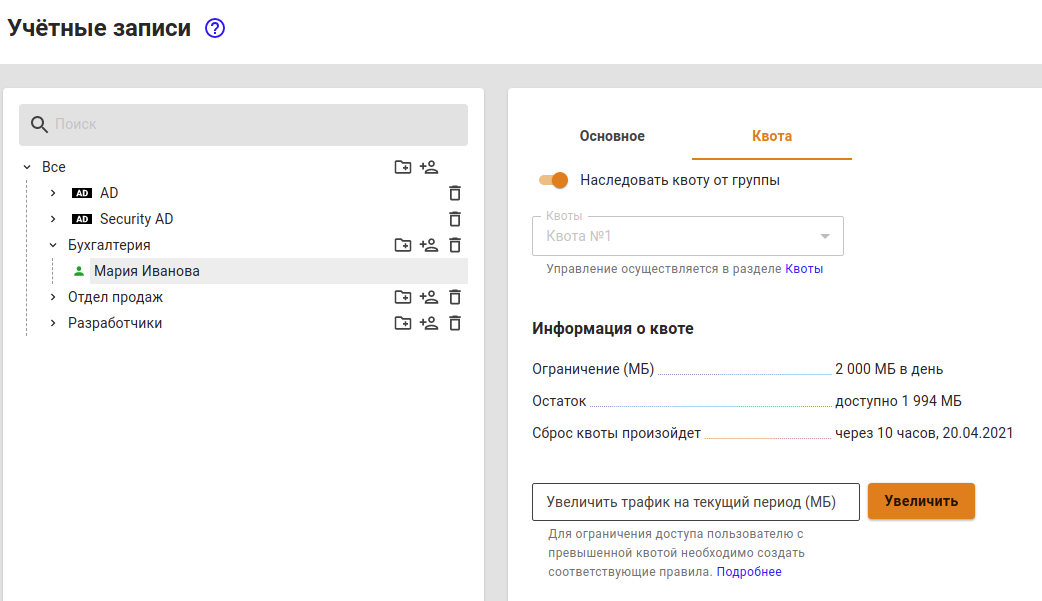Add a subgroup to Бухгалтерия
Image resolution: width=1042 pixels, height=601 pixels.
403,245
